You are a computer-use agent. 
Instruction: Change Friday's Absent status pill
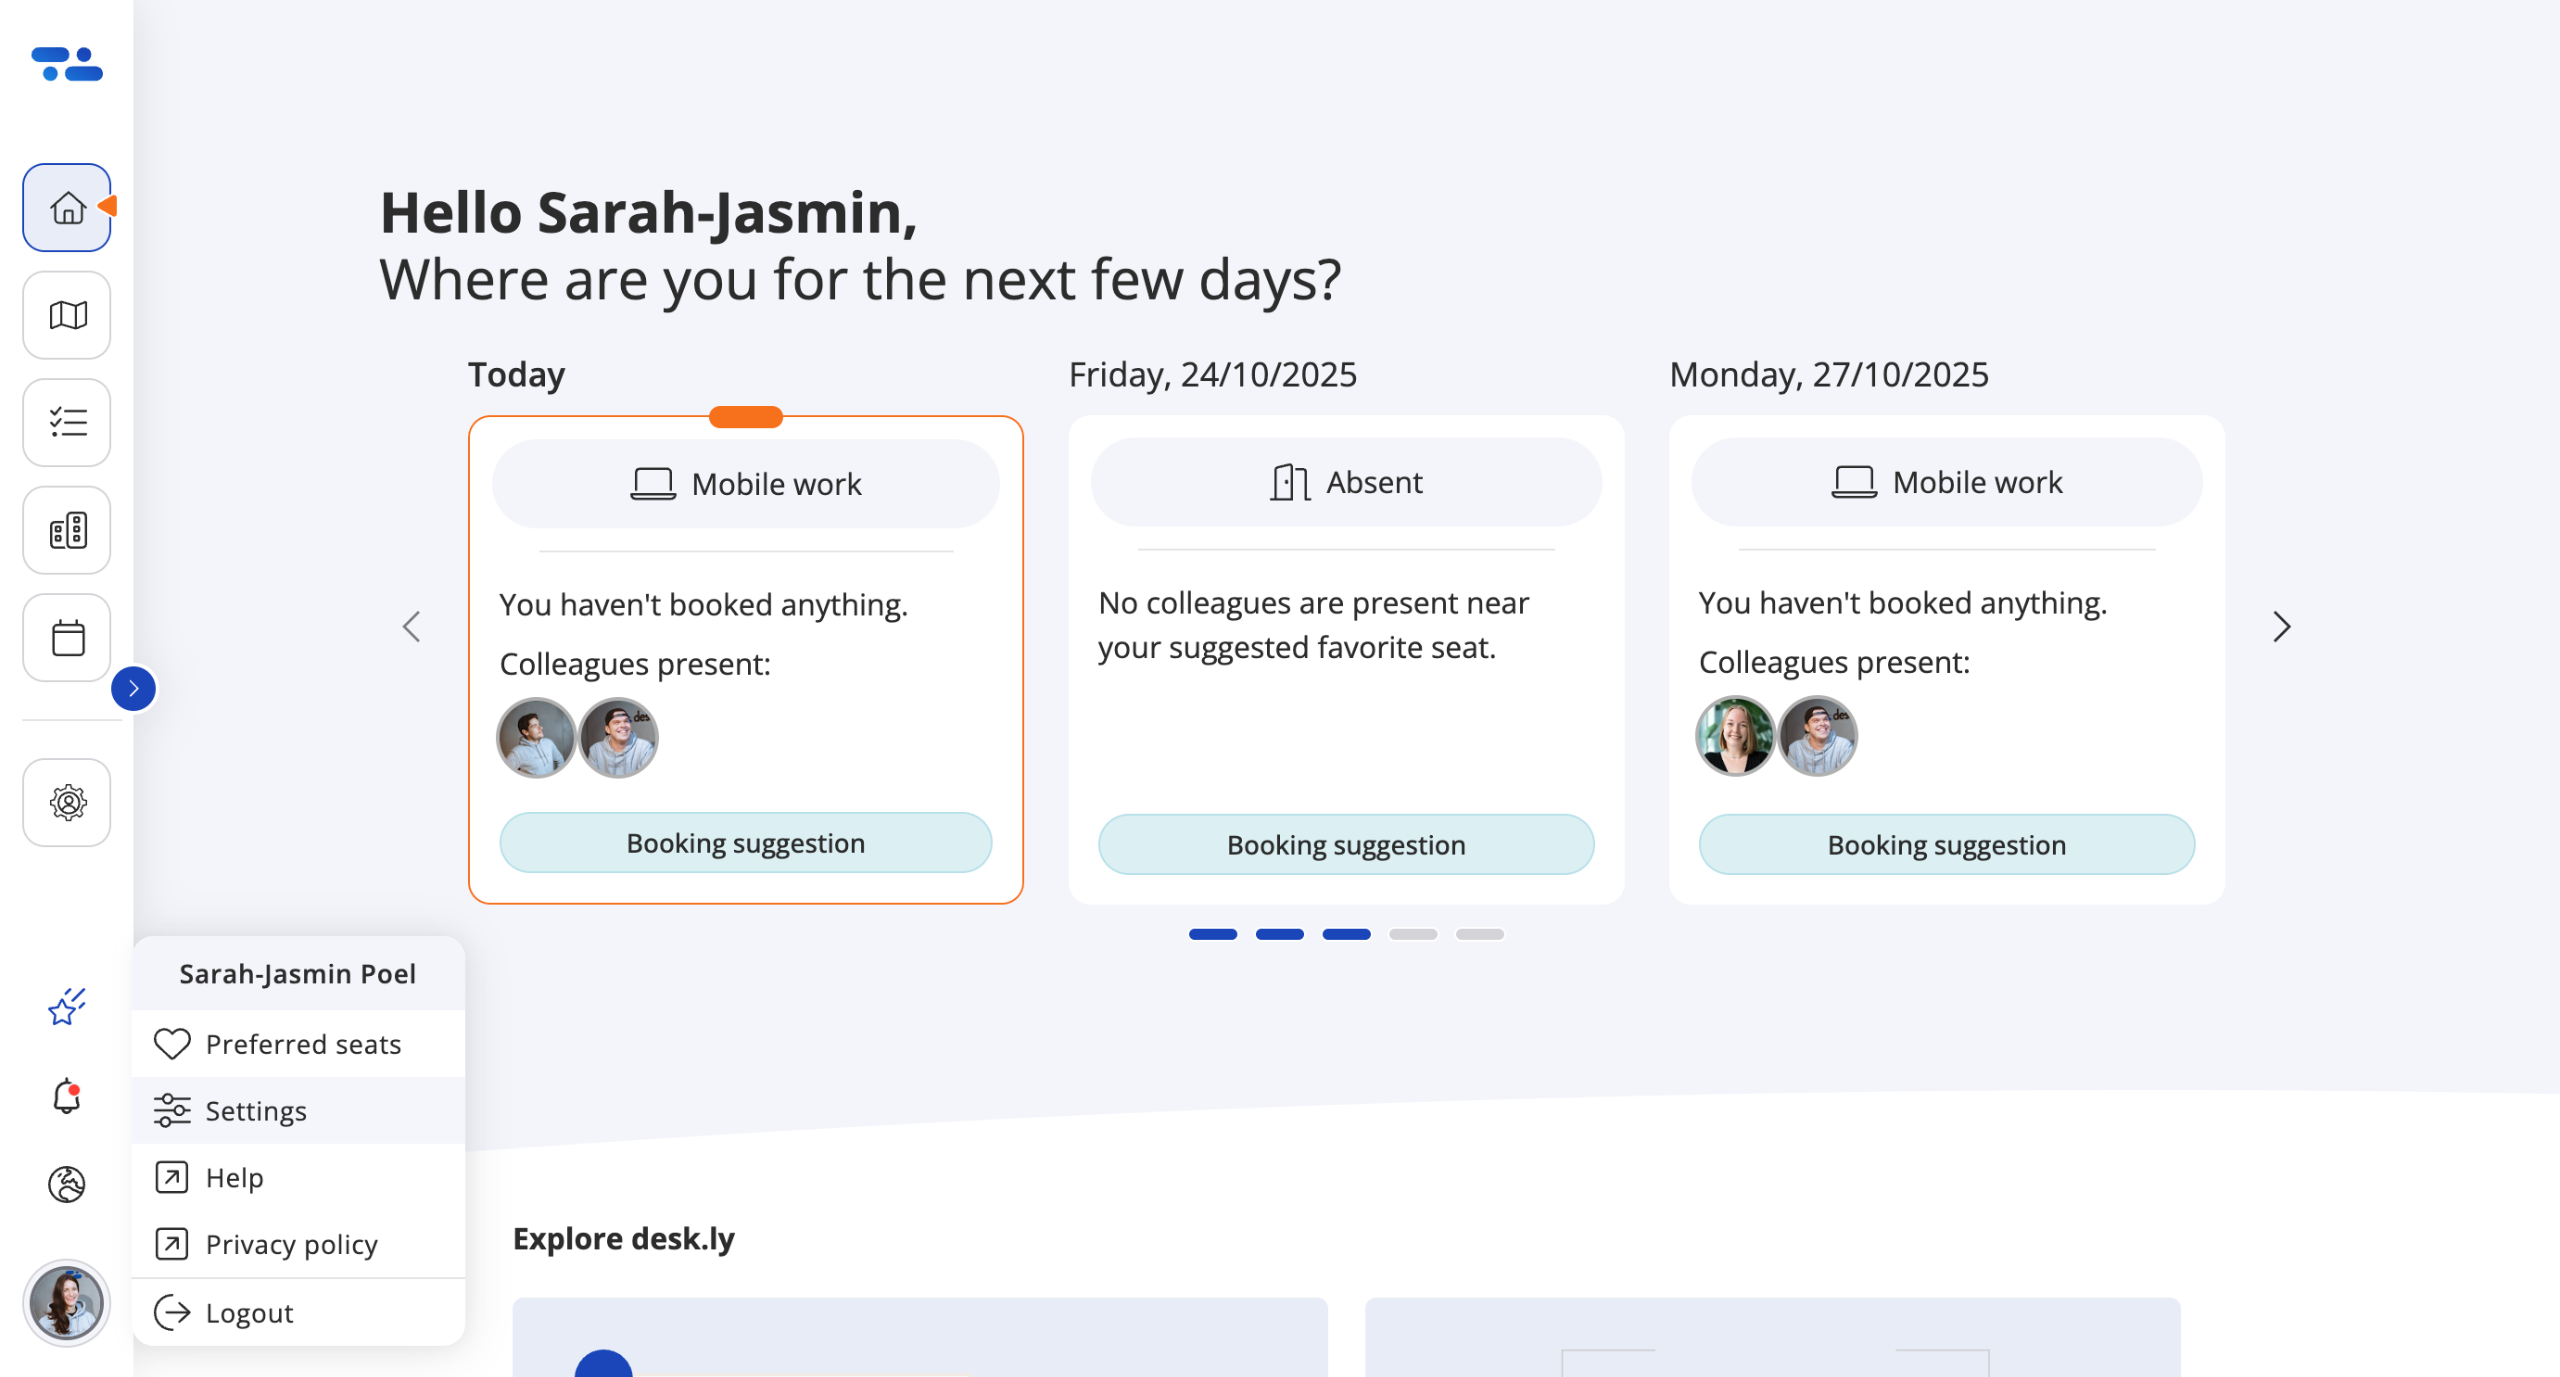1346,482
